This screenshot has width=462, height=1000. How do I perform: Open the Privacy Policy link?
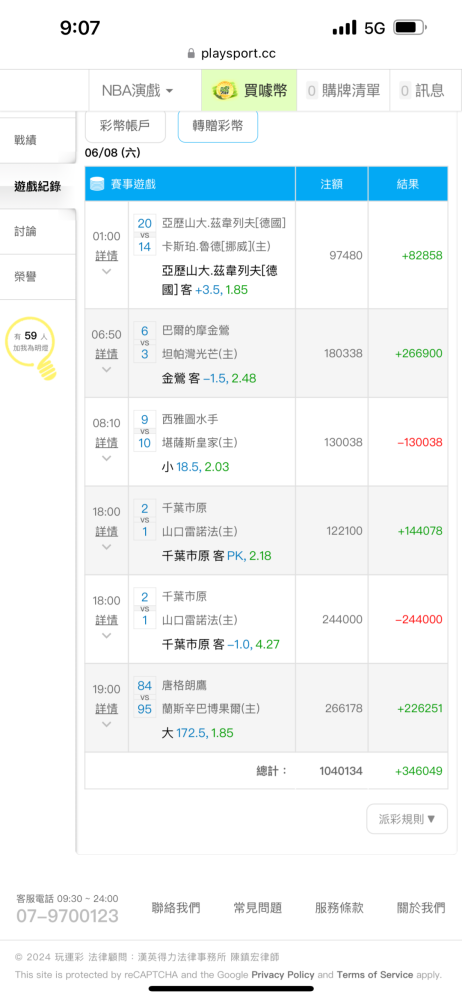coord(283,974)
